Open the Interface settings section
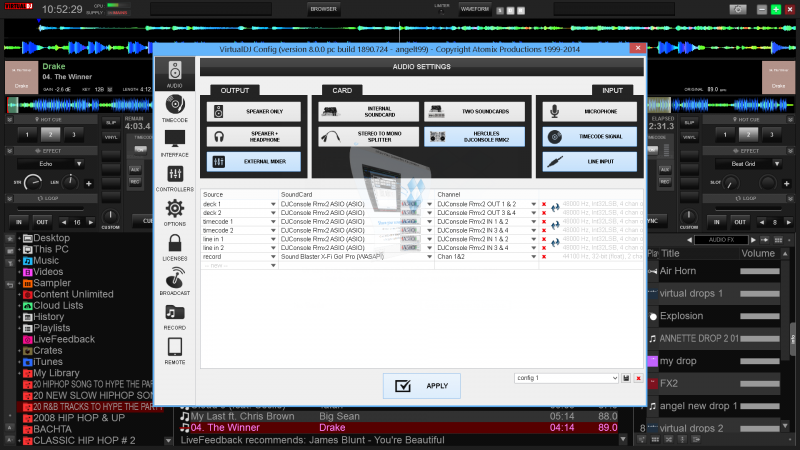800x450 pixels. [174, 143]
